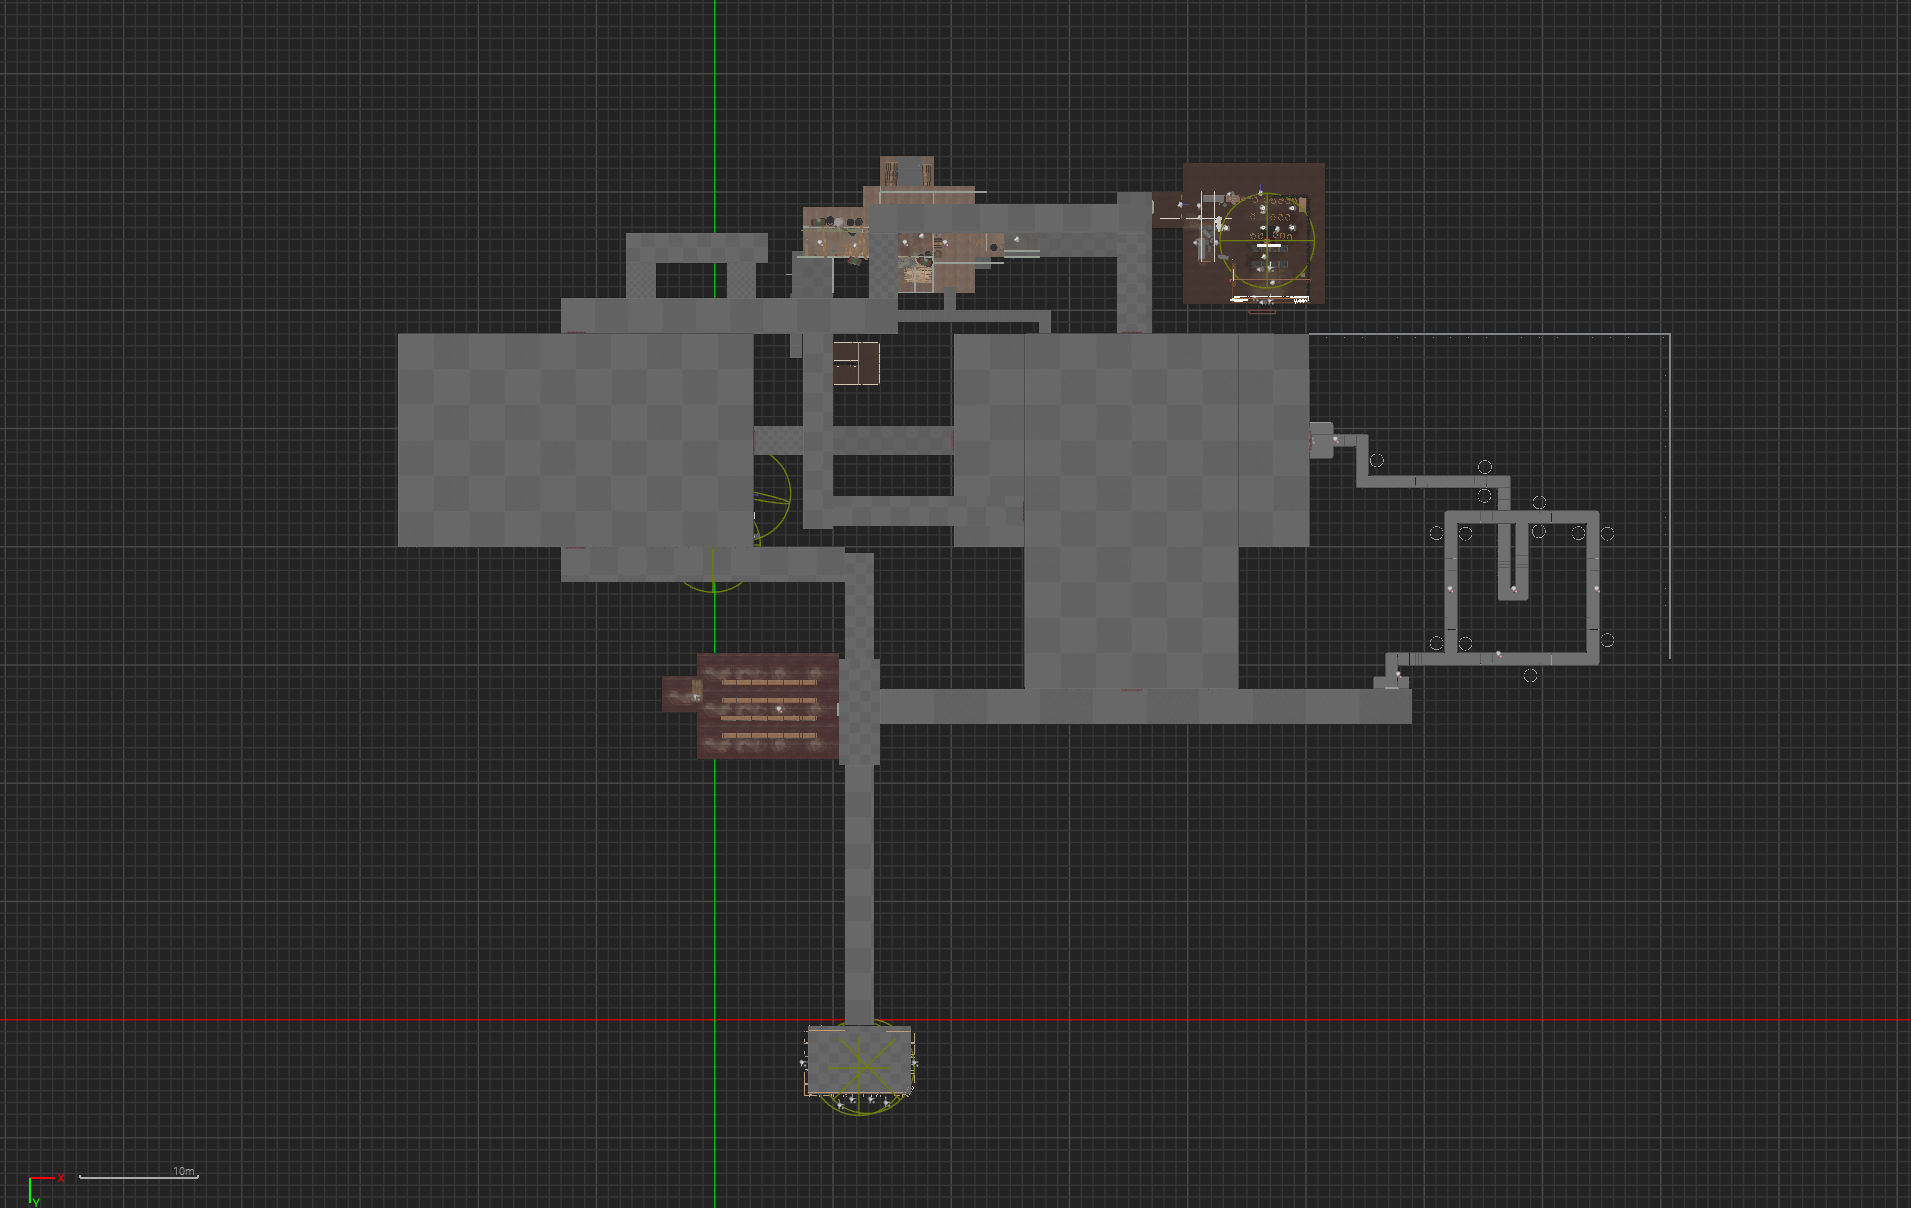Image resolution: width=1911 pixels, height=1208 pixels.
Task: Select the small alcove left of the bench room
Action: [x=679, y=693]
